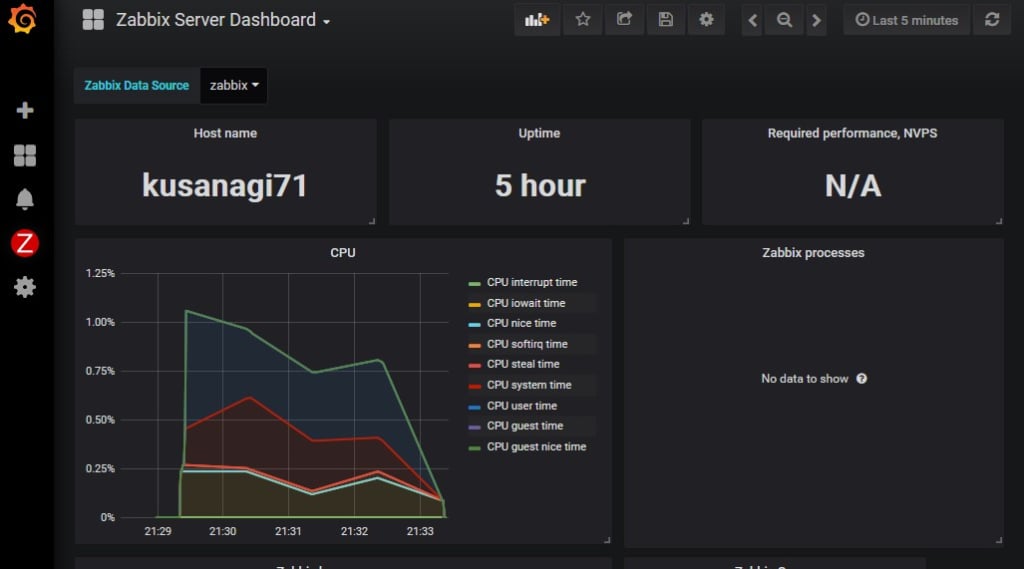Open the CPU panel title menu
This screenshot has height=569, width=1024.
tap(343, 253)
